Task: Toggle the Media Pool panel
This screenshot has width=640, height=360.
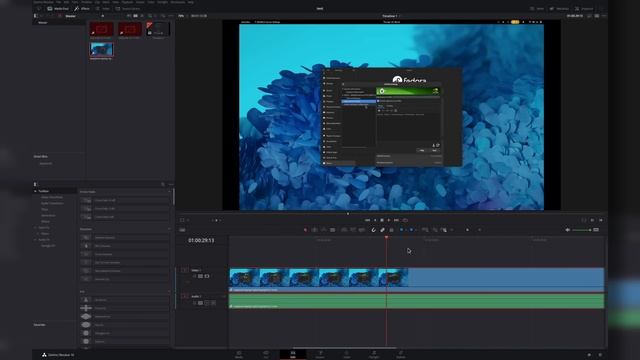Action: [58, 9]
